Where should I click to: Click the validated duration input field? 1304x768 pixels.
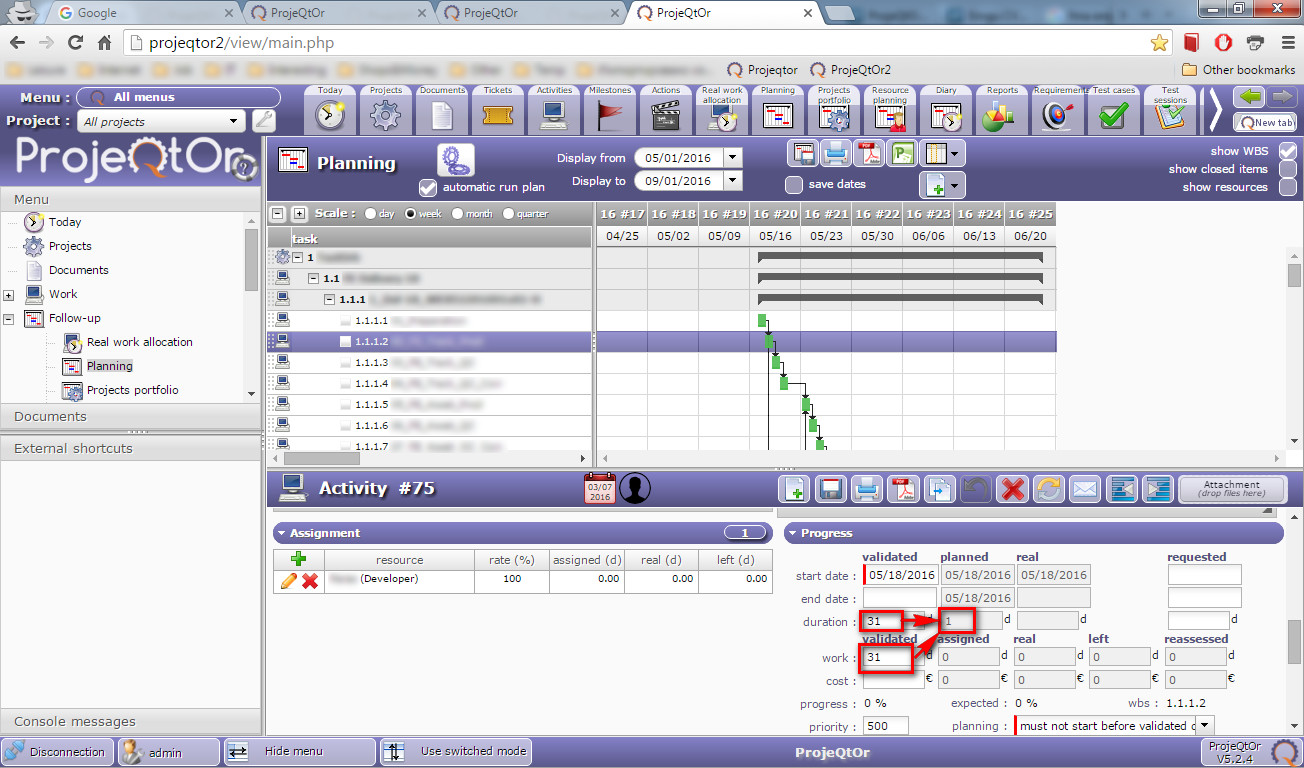[885, 621]
